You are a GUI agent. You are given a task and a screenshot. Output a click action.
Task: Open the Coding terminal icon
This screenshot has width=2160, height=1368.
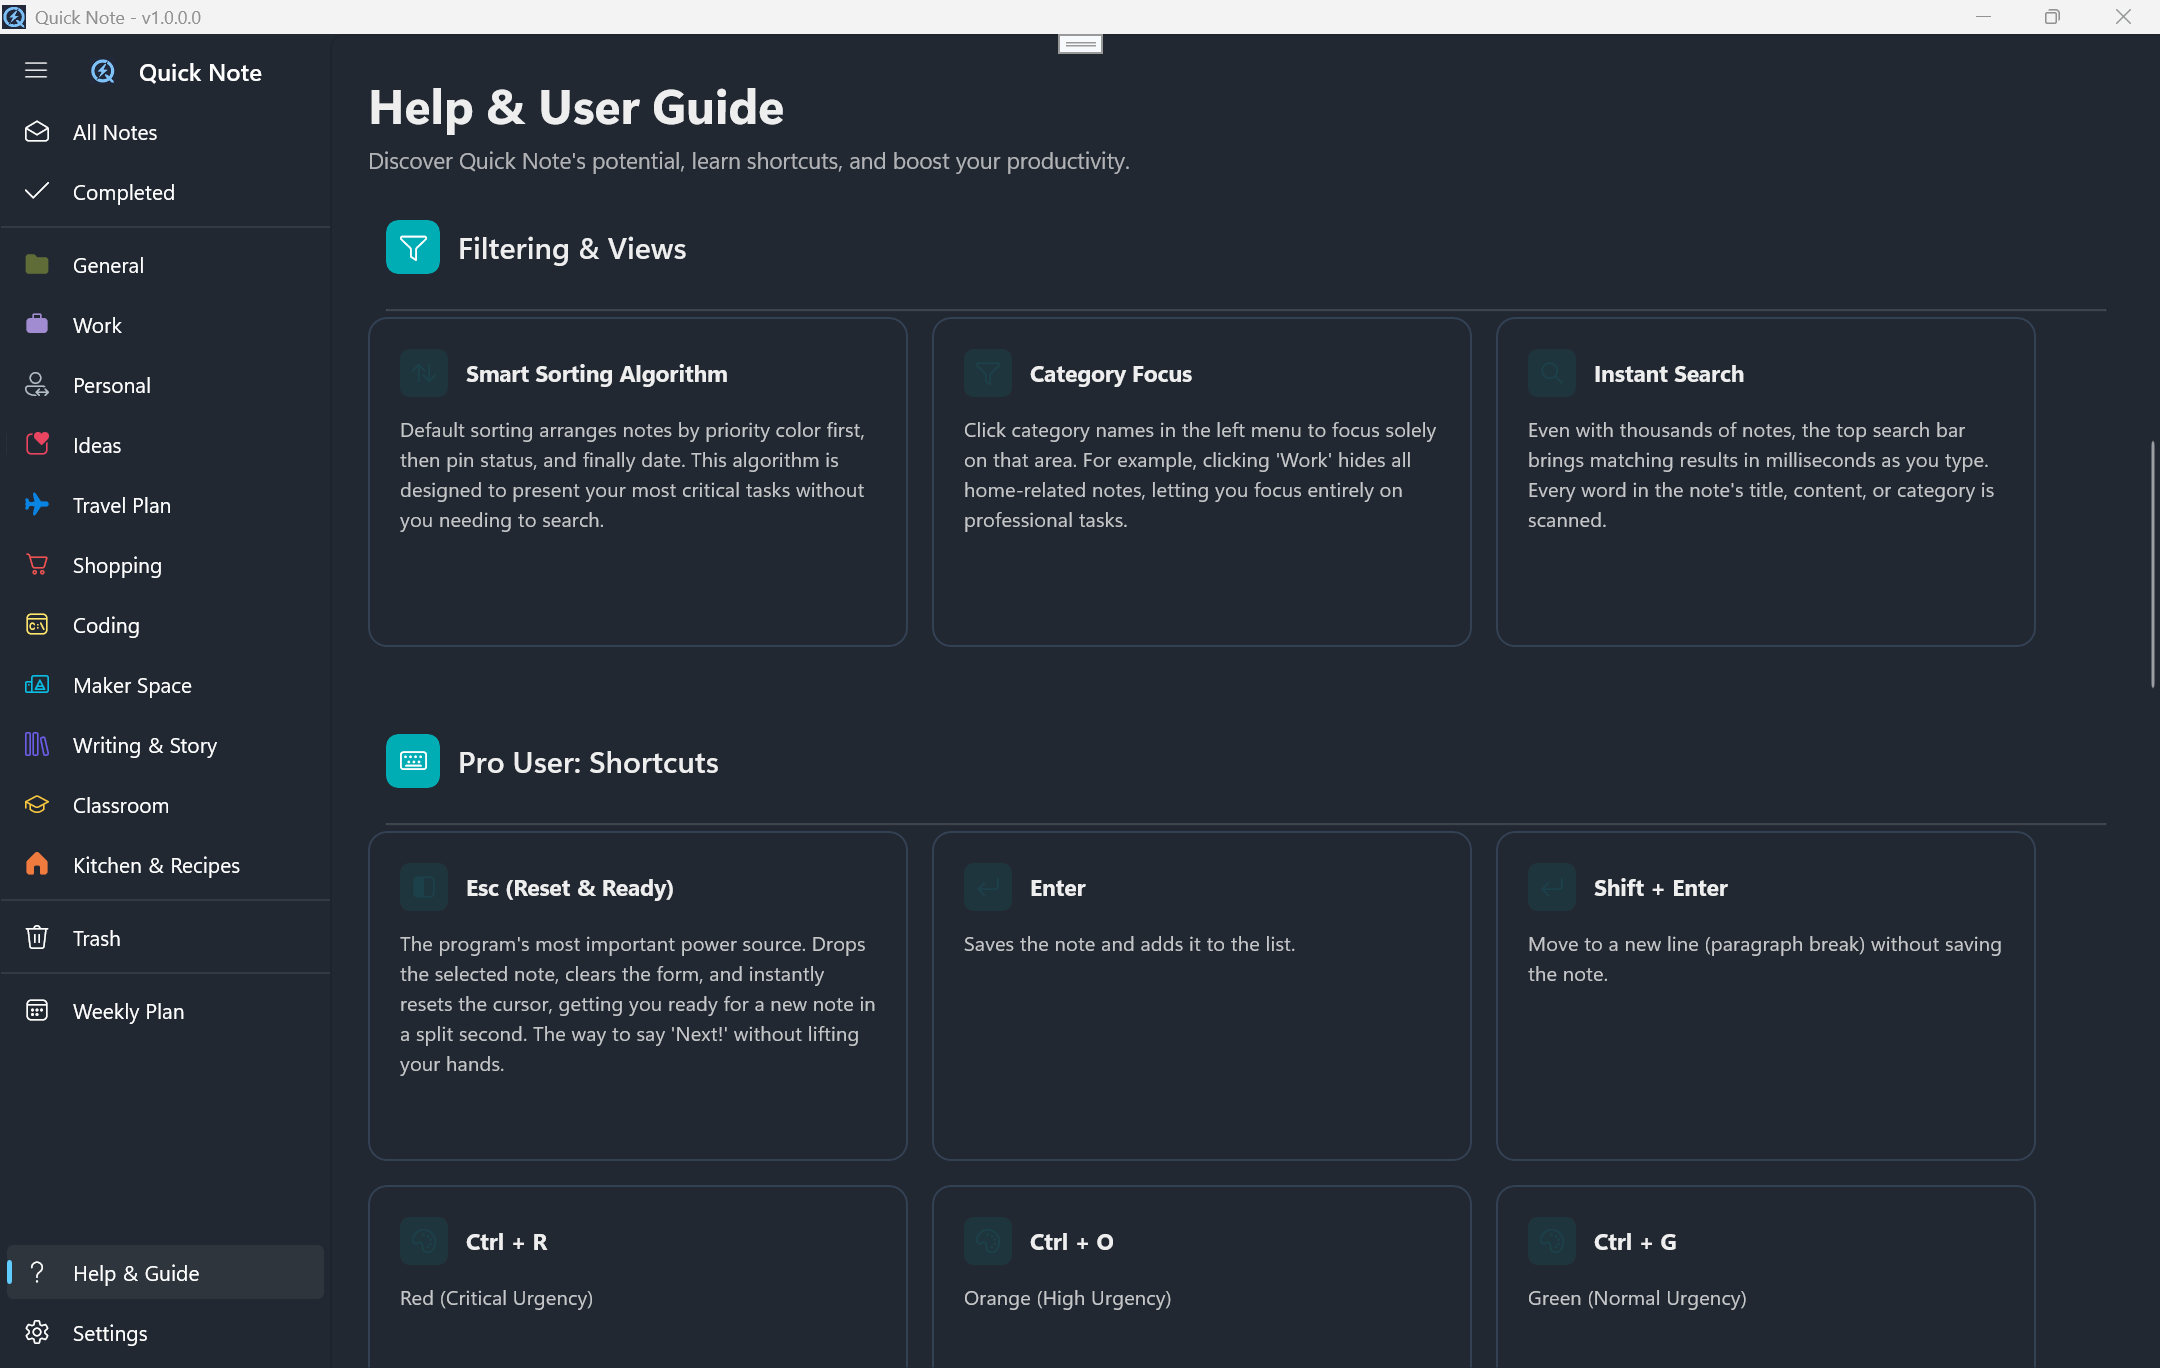coord(37,625)
